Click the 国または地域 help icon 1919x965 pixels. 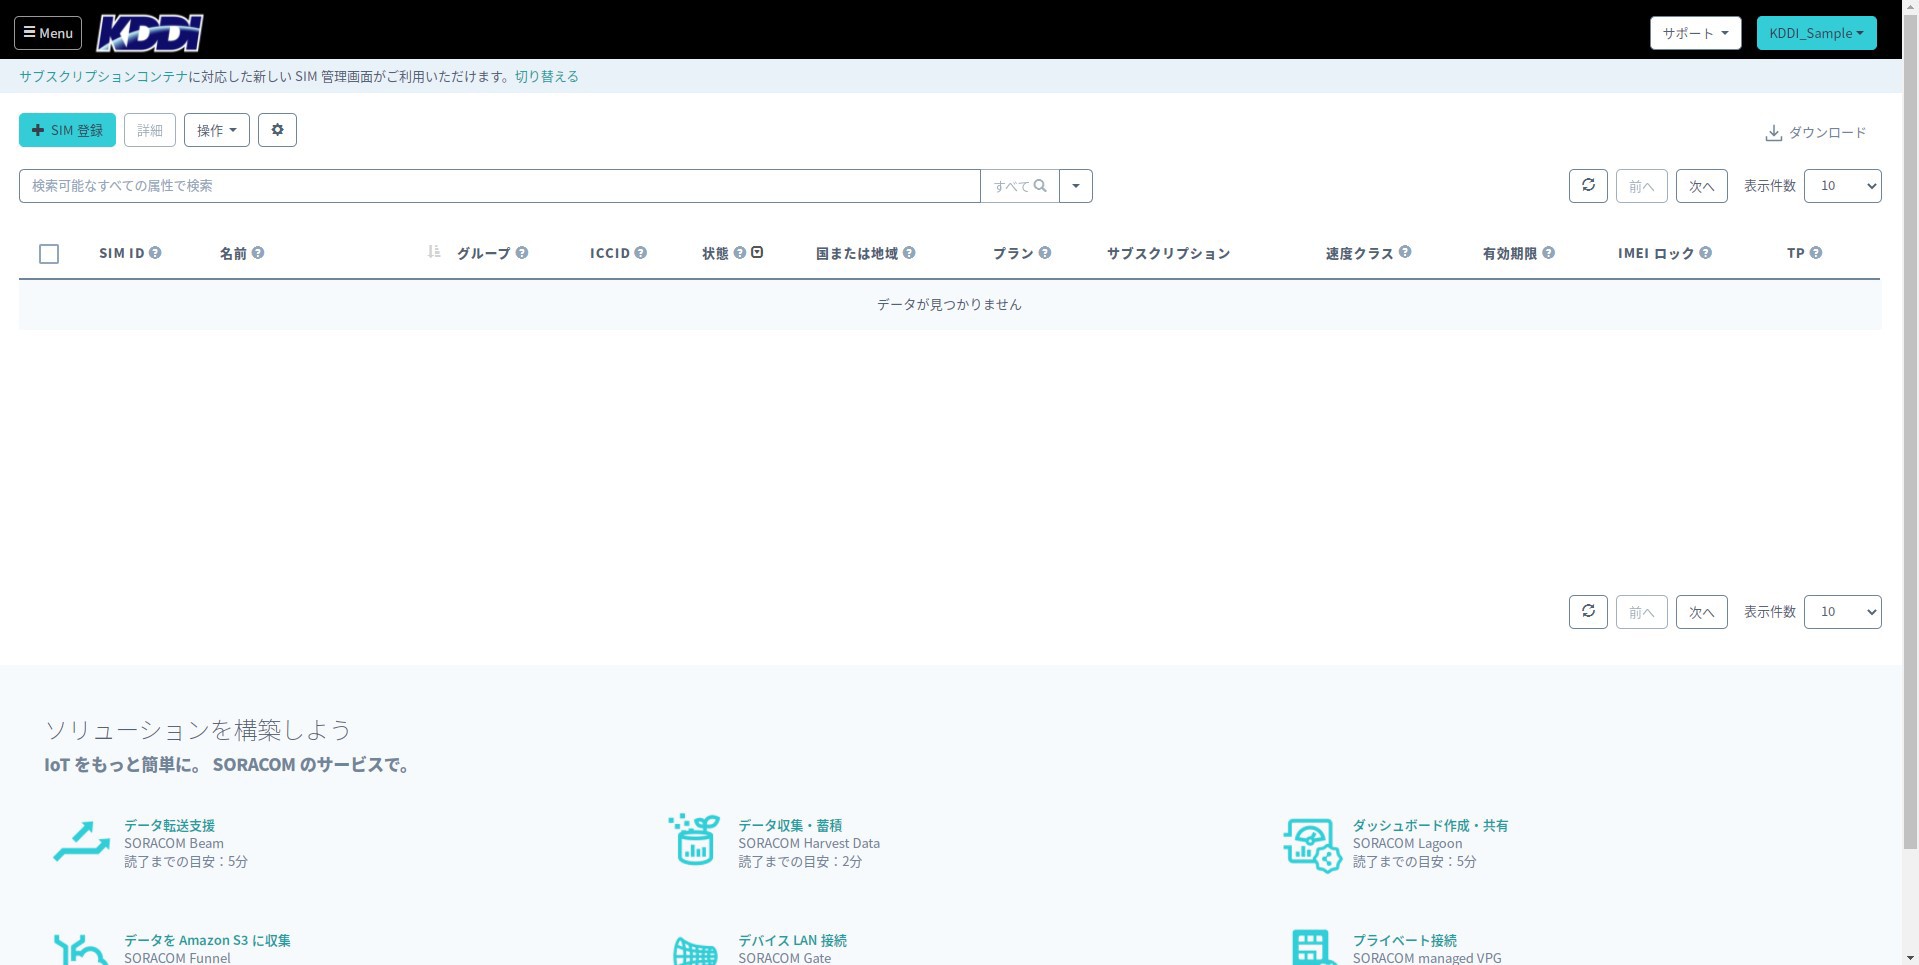click(909, 253)
